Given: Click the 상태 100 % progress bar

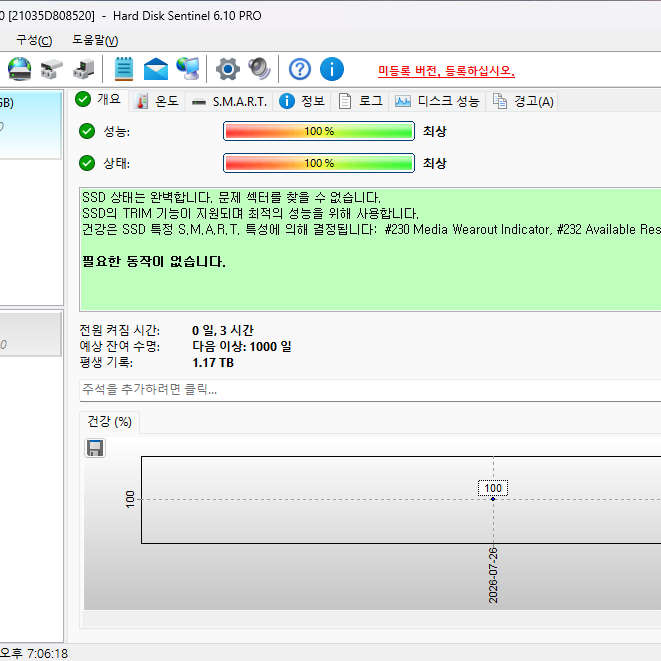Looking at the screenshot, I should [x=319, y=163].
